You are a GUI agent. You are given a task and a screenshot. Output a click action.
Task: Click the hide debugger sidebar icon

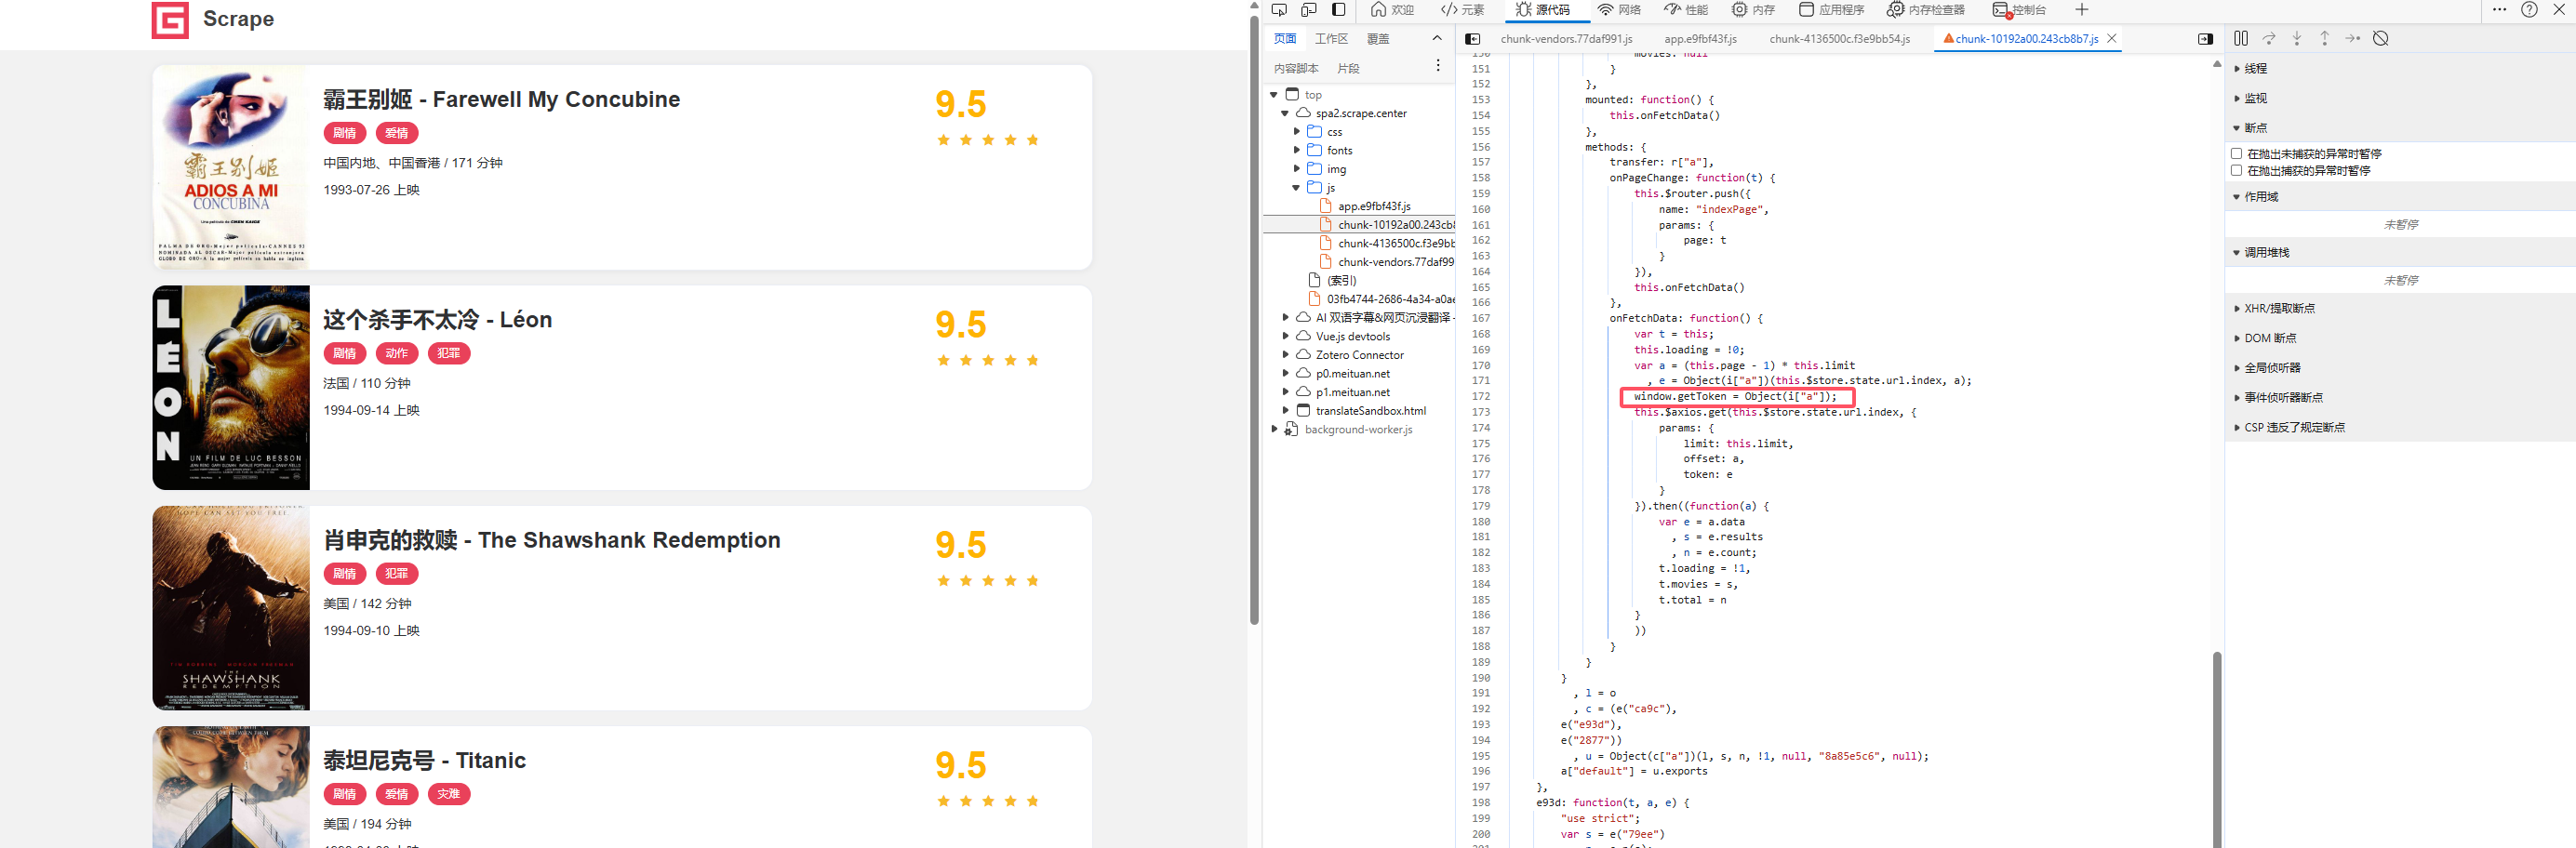[x=2205, y=39]
